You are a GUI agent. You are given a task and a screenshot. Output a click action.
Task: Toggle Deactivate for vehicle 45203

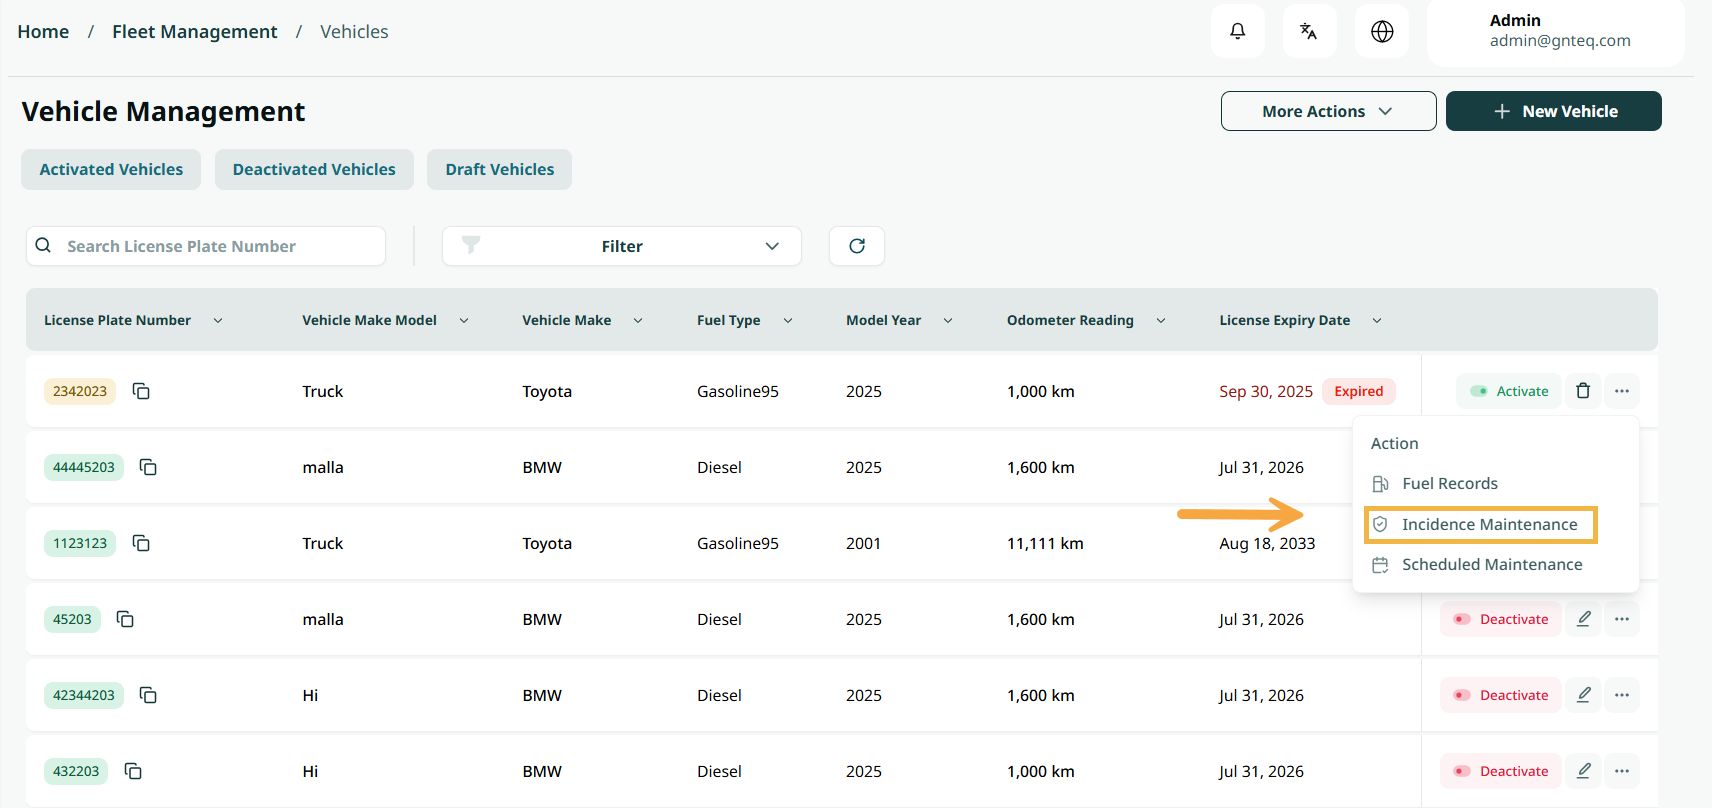pos(1501,619)
